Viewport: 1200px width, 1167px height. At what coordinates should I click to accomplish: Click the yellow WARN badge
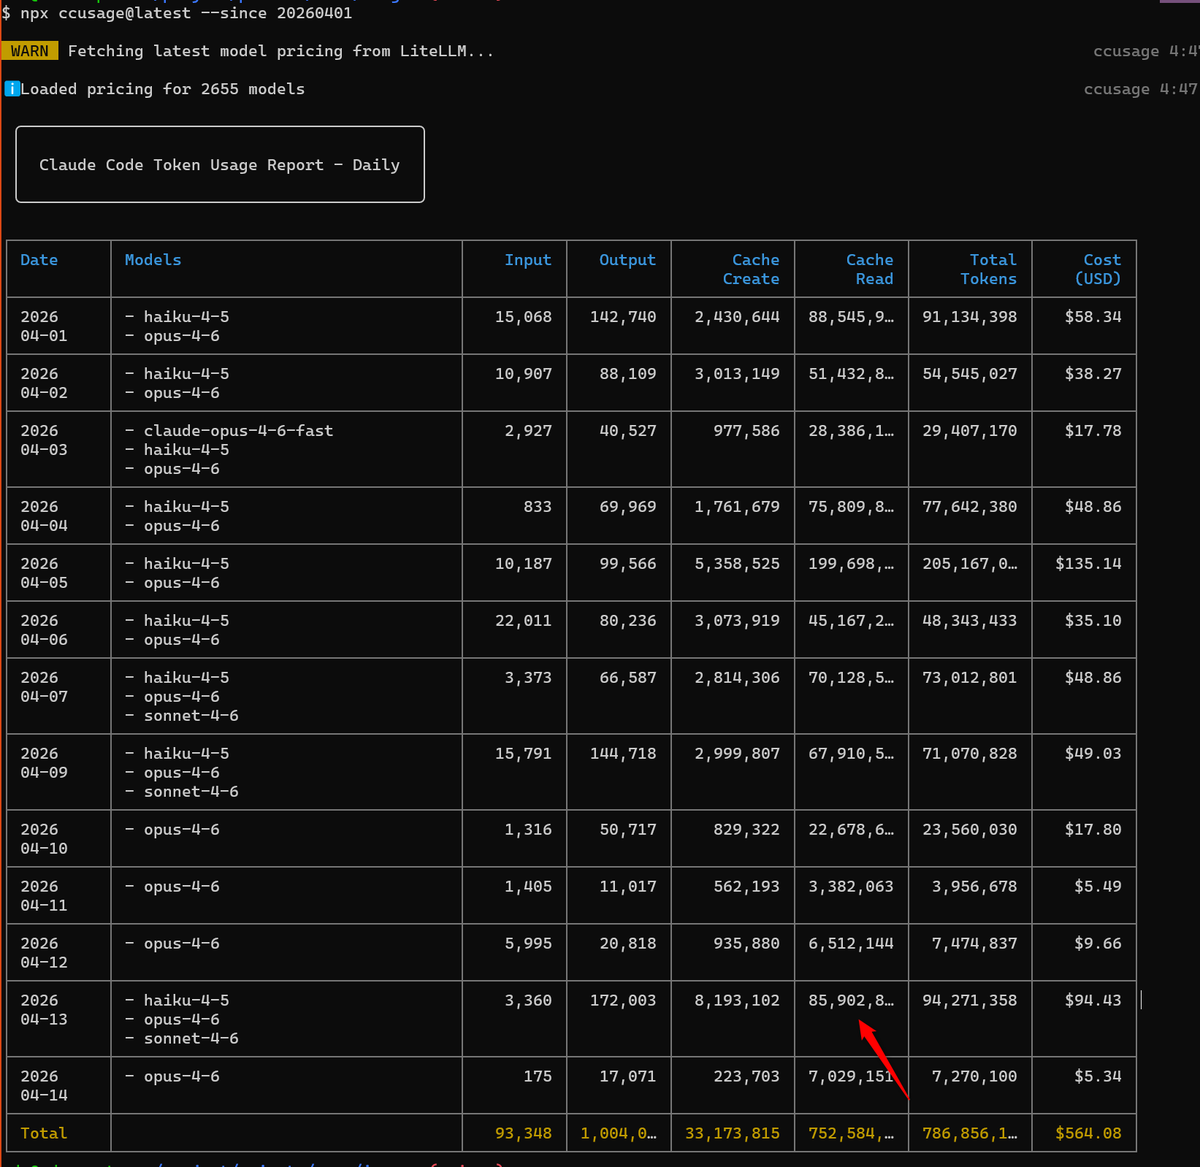coord(30,51)
